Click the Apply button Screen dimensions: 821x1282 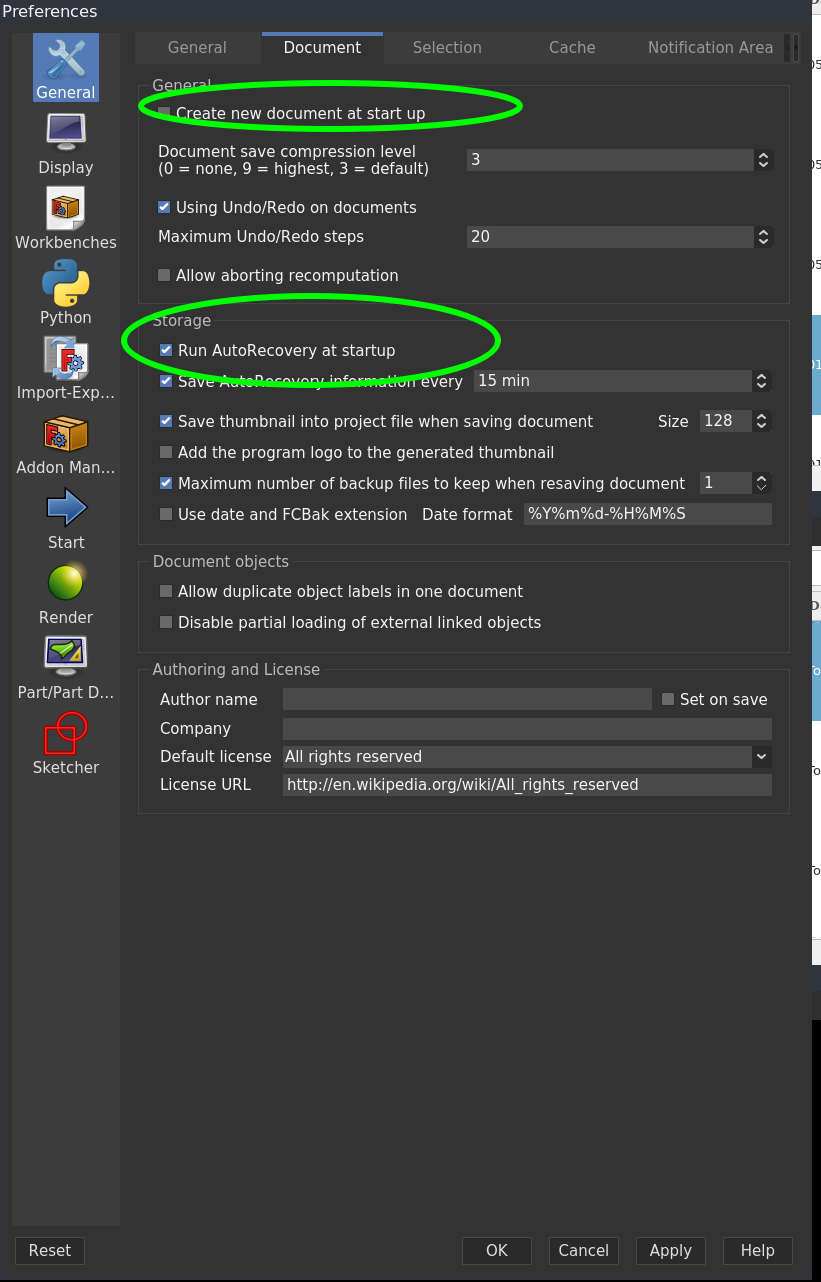click(670, 1250)
